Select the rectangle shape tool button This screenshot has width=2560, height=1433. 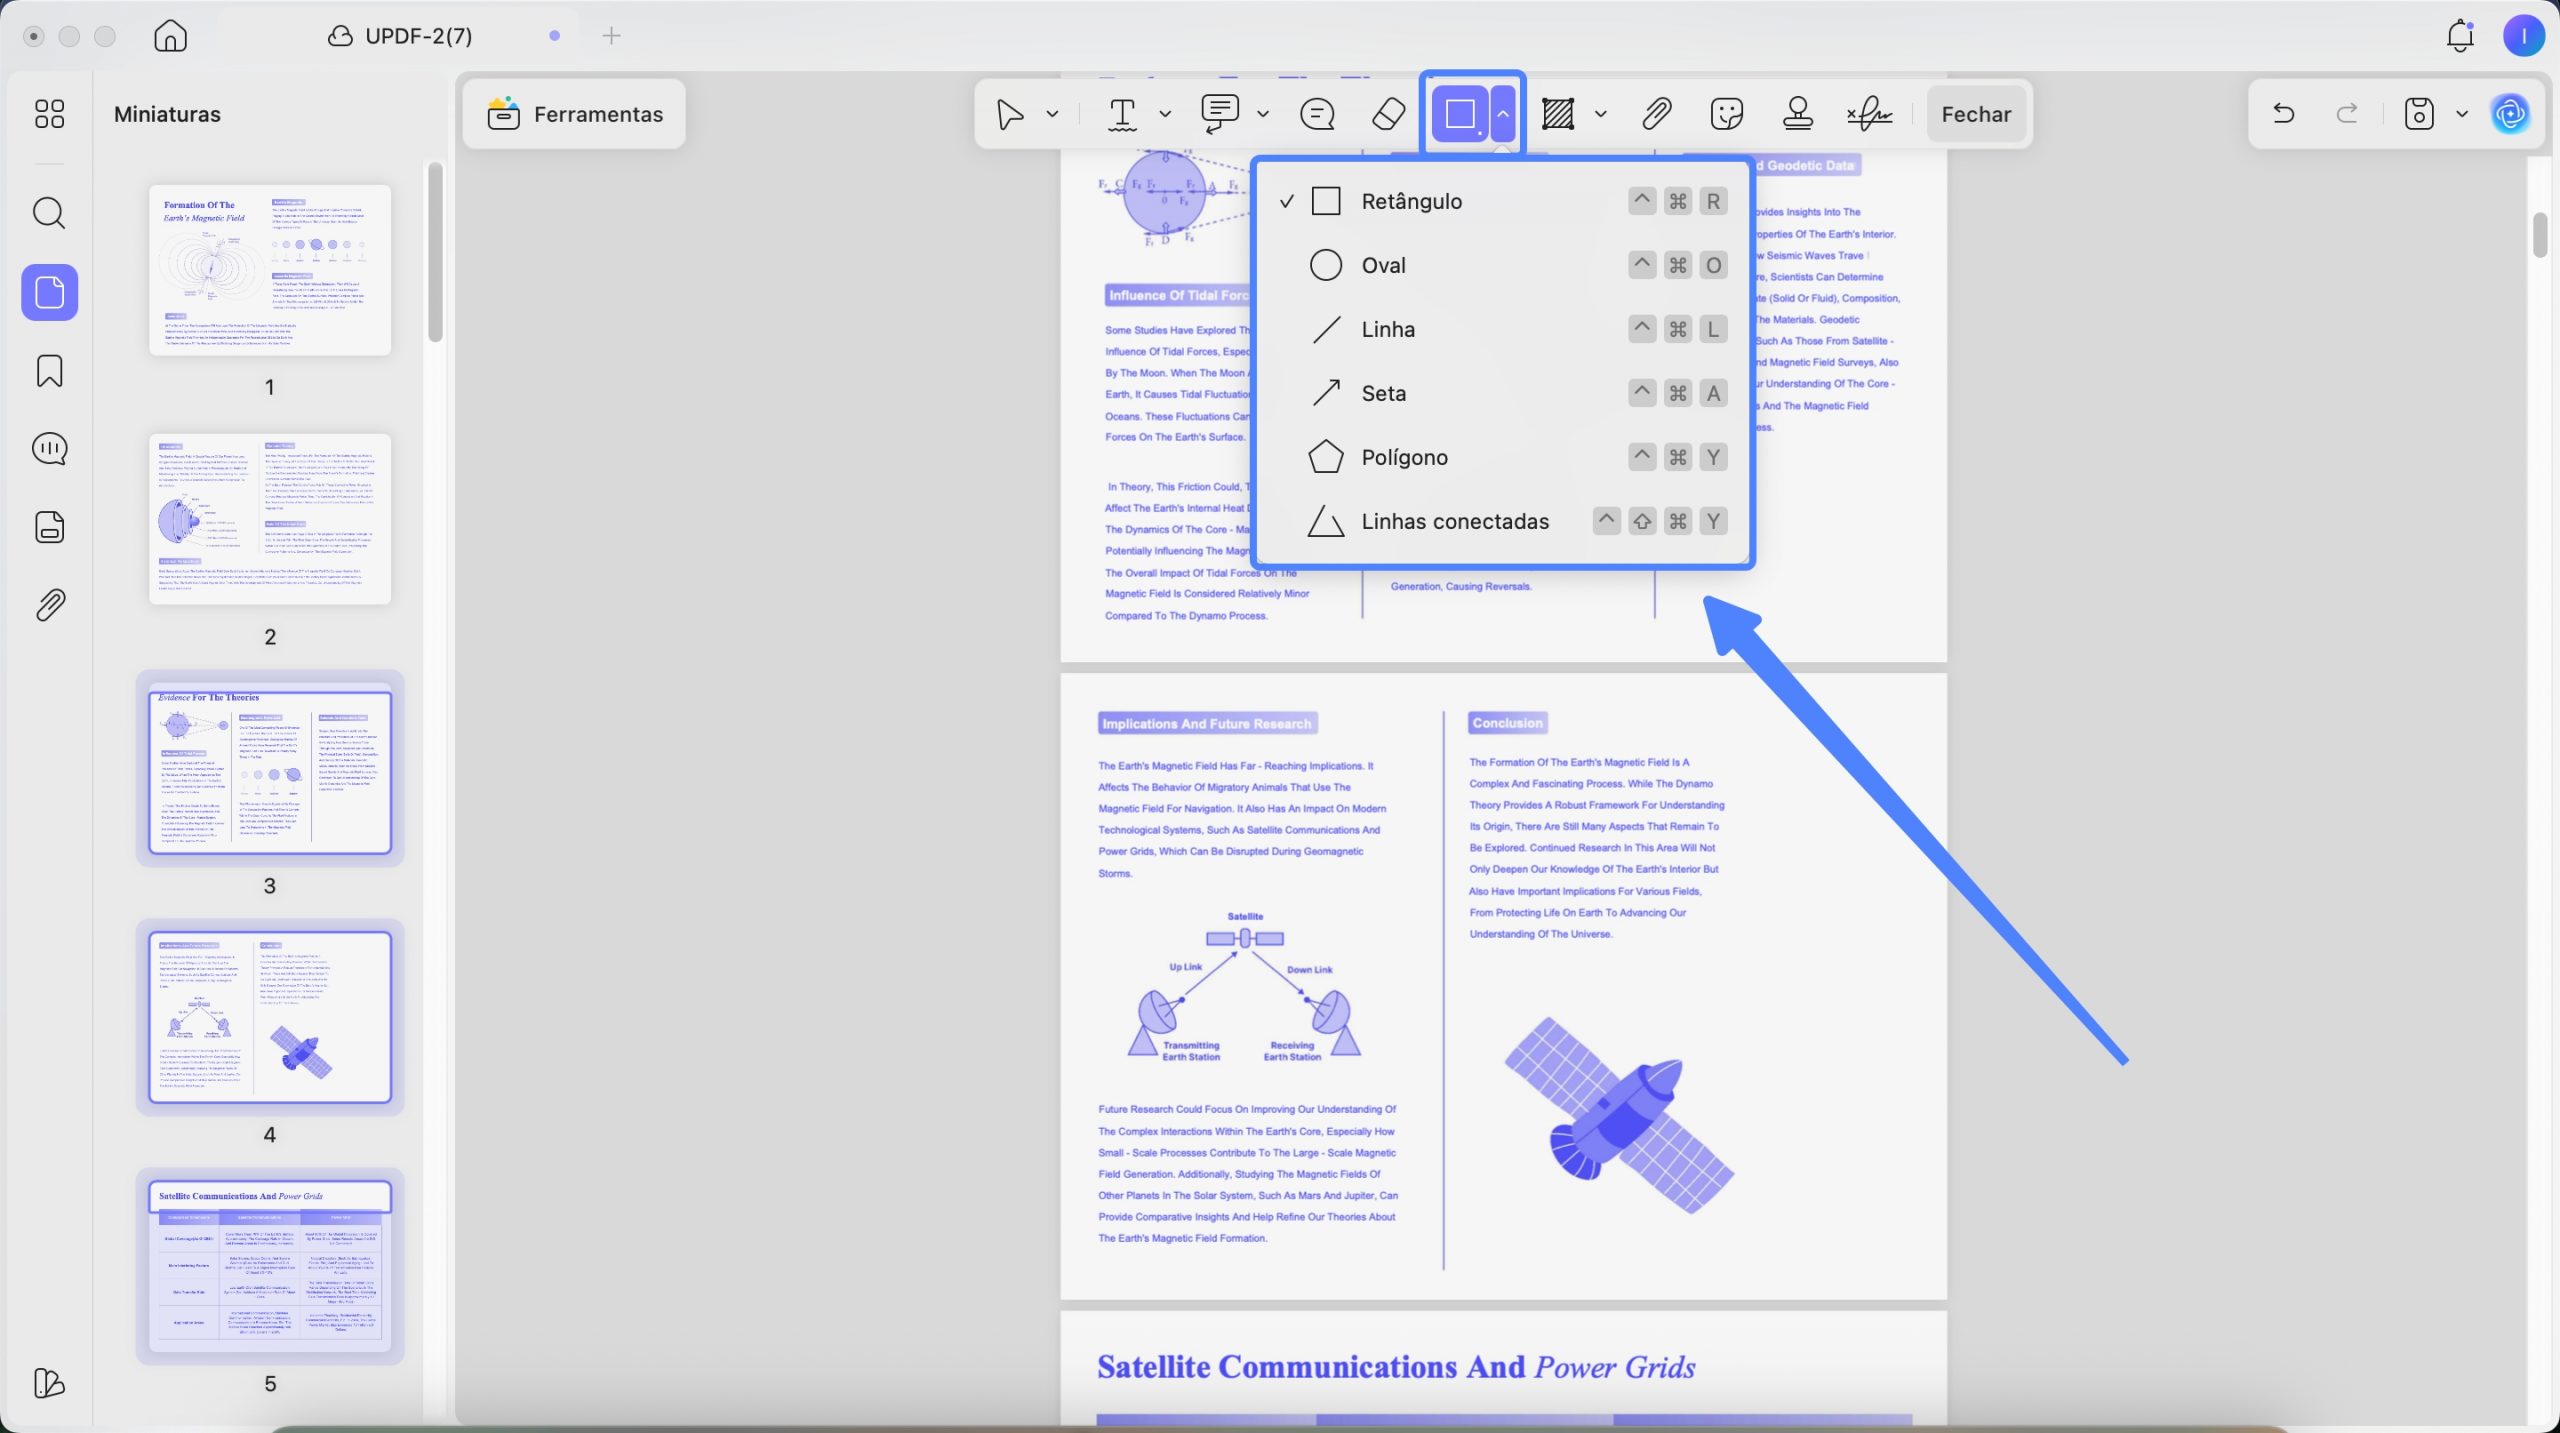pos(1460,114)
